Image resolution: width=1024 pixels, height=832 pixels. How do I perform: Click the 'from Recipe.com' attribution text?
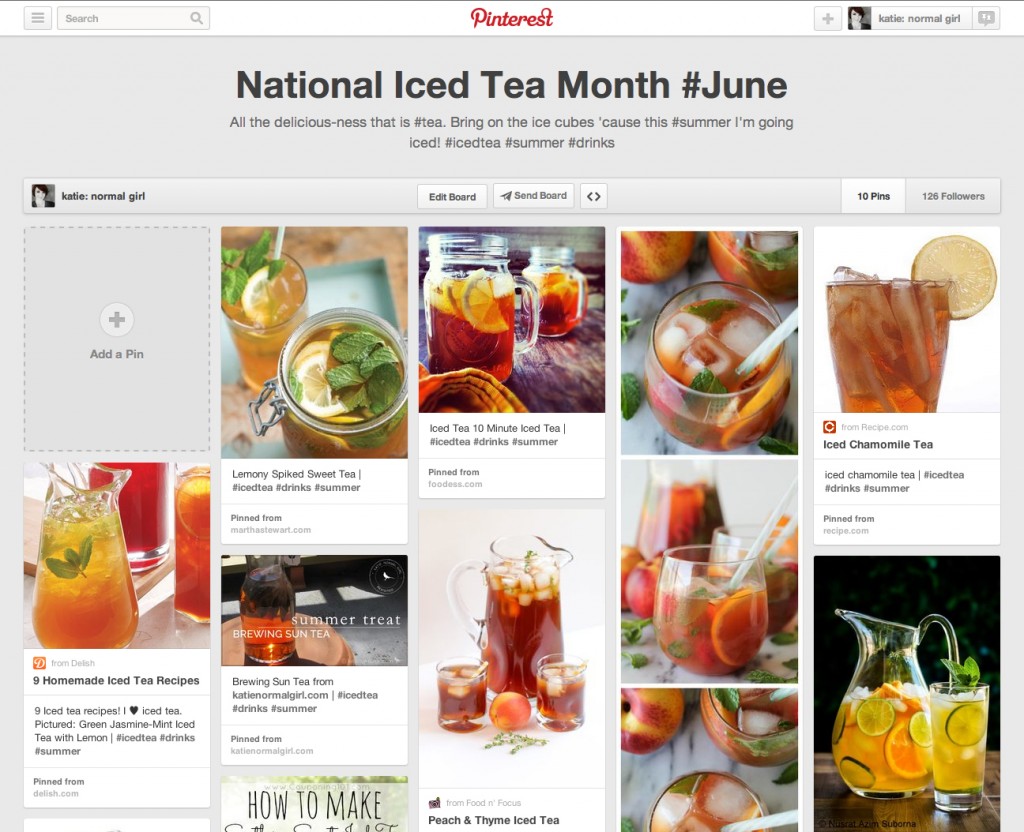(x=874, y=427)
